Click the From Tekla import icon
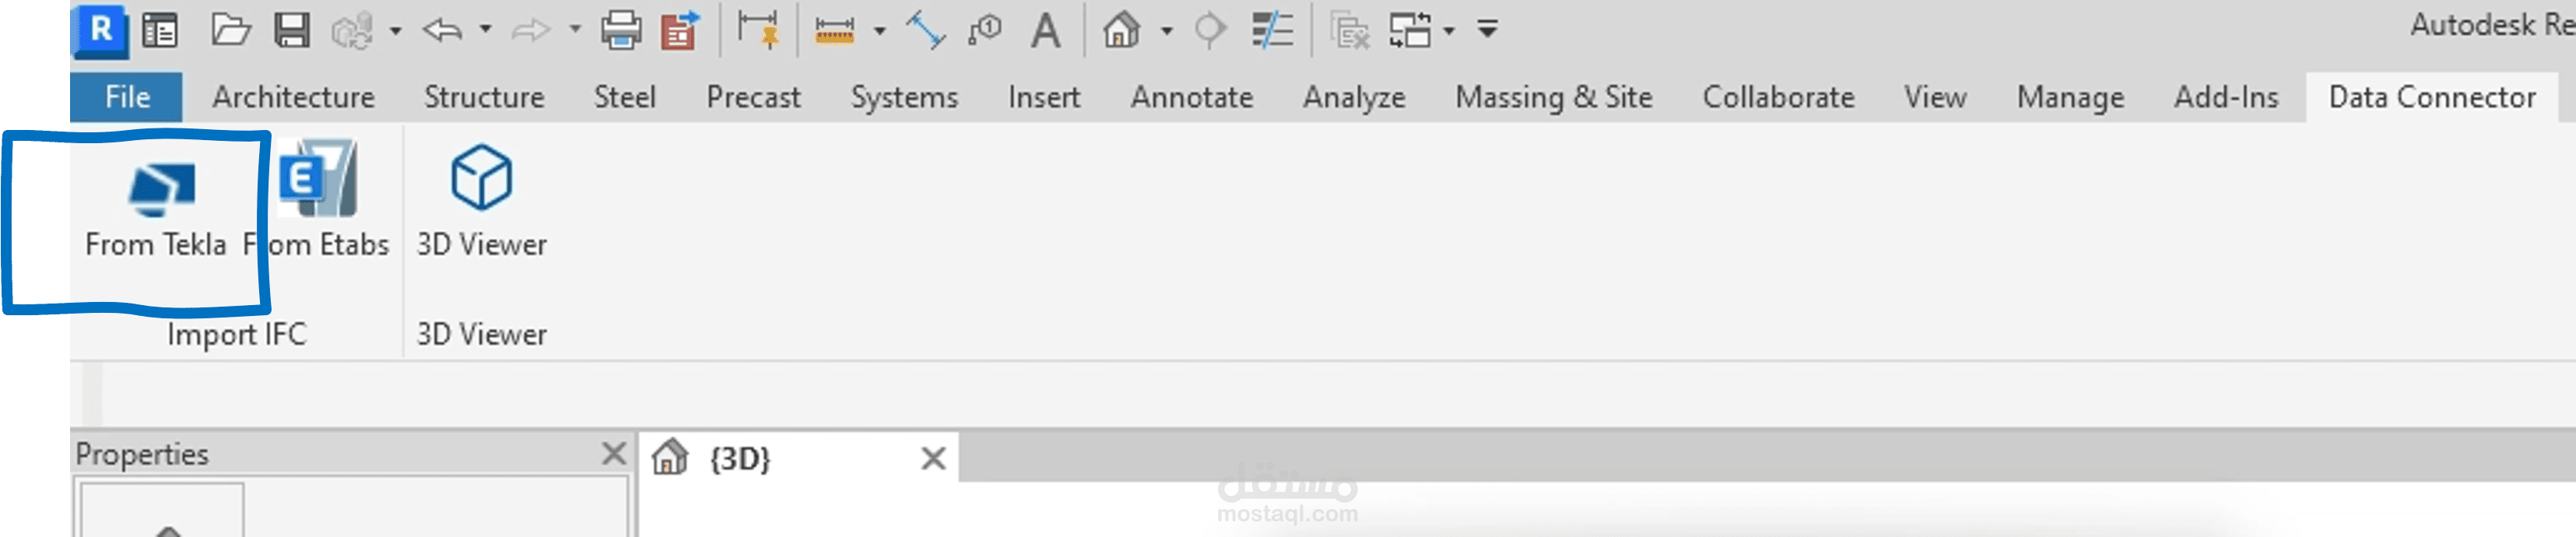This screenshot has width=2576, height=537. coord(161,190)
